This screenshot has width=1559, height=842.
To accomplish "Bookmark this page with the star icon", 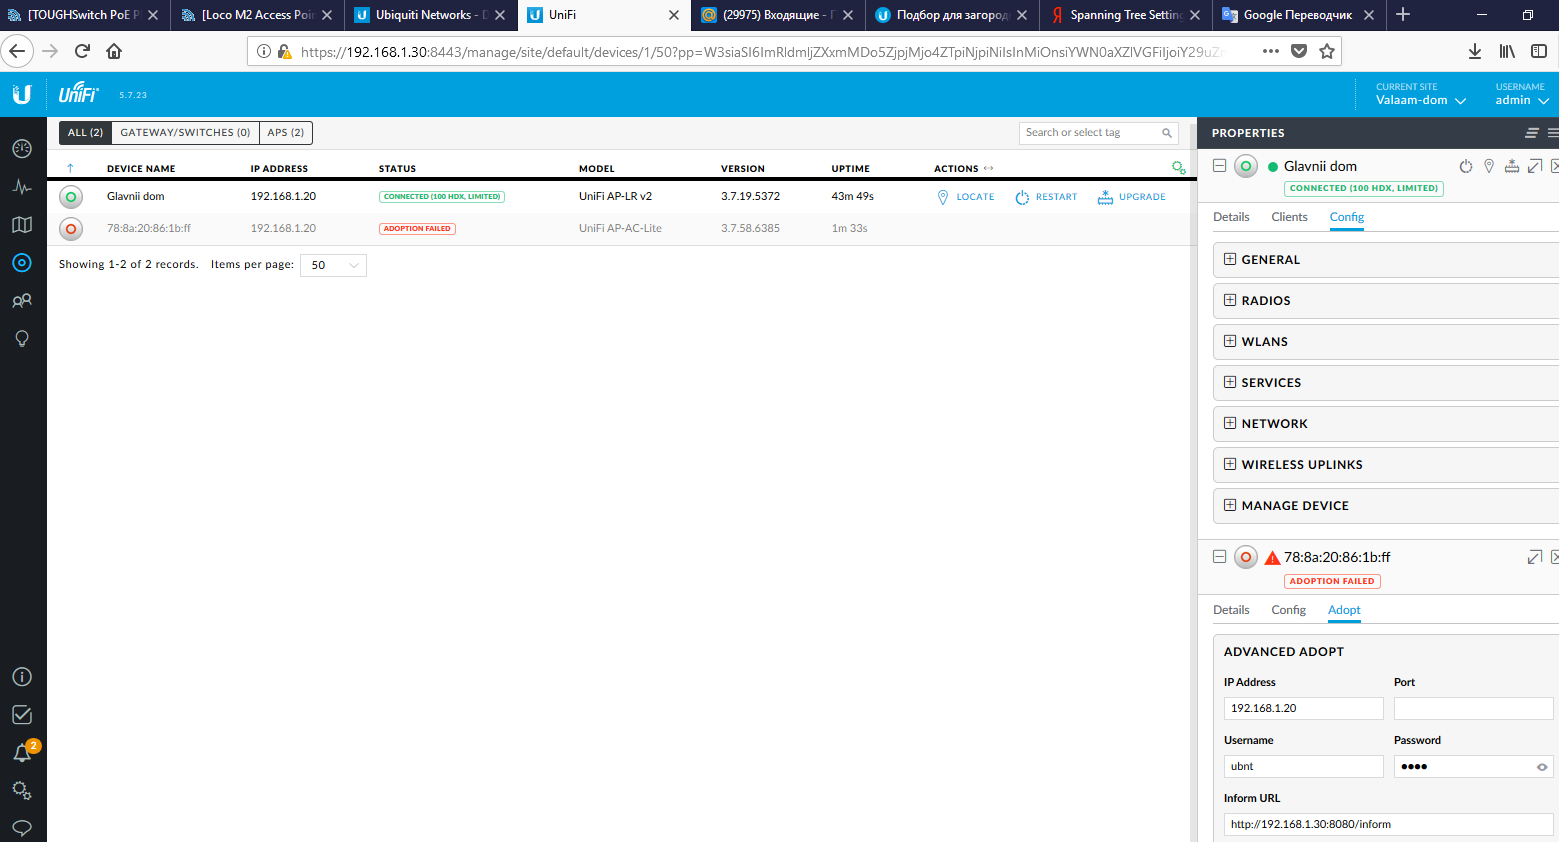I will tap(1327, 51).
